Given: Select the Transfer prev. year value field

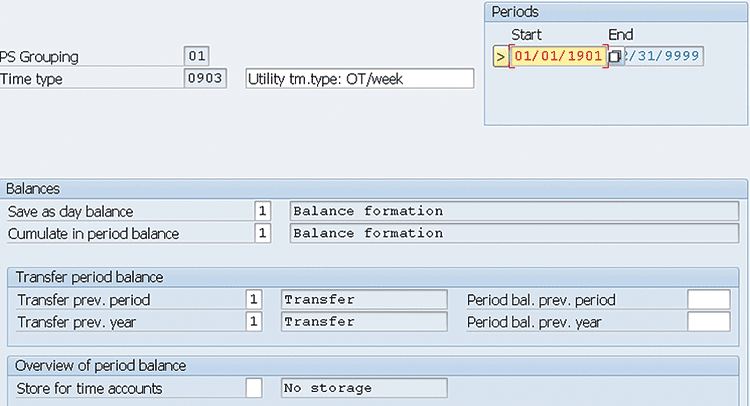Looking at the screenshot, I should coord(253,321).
